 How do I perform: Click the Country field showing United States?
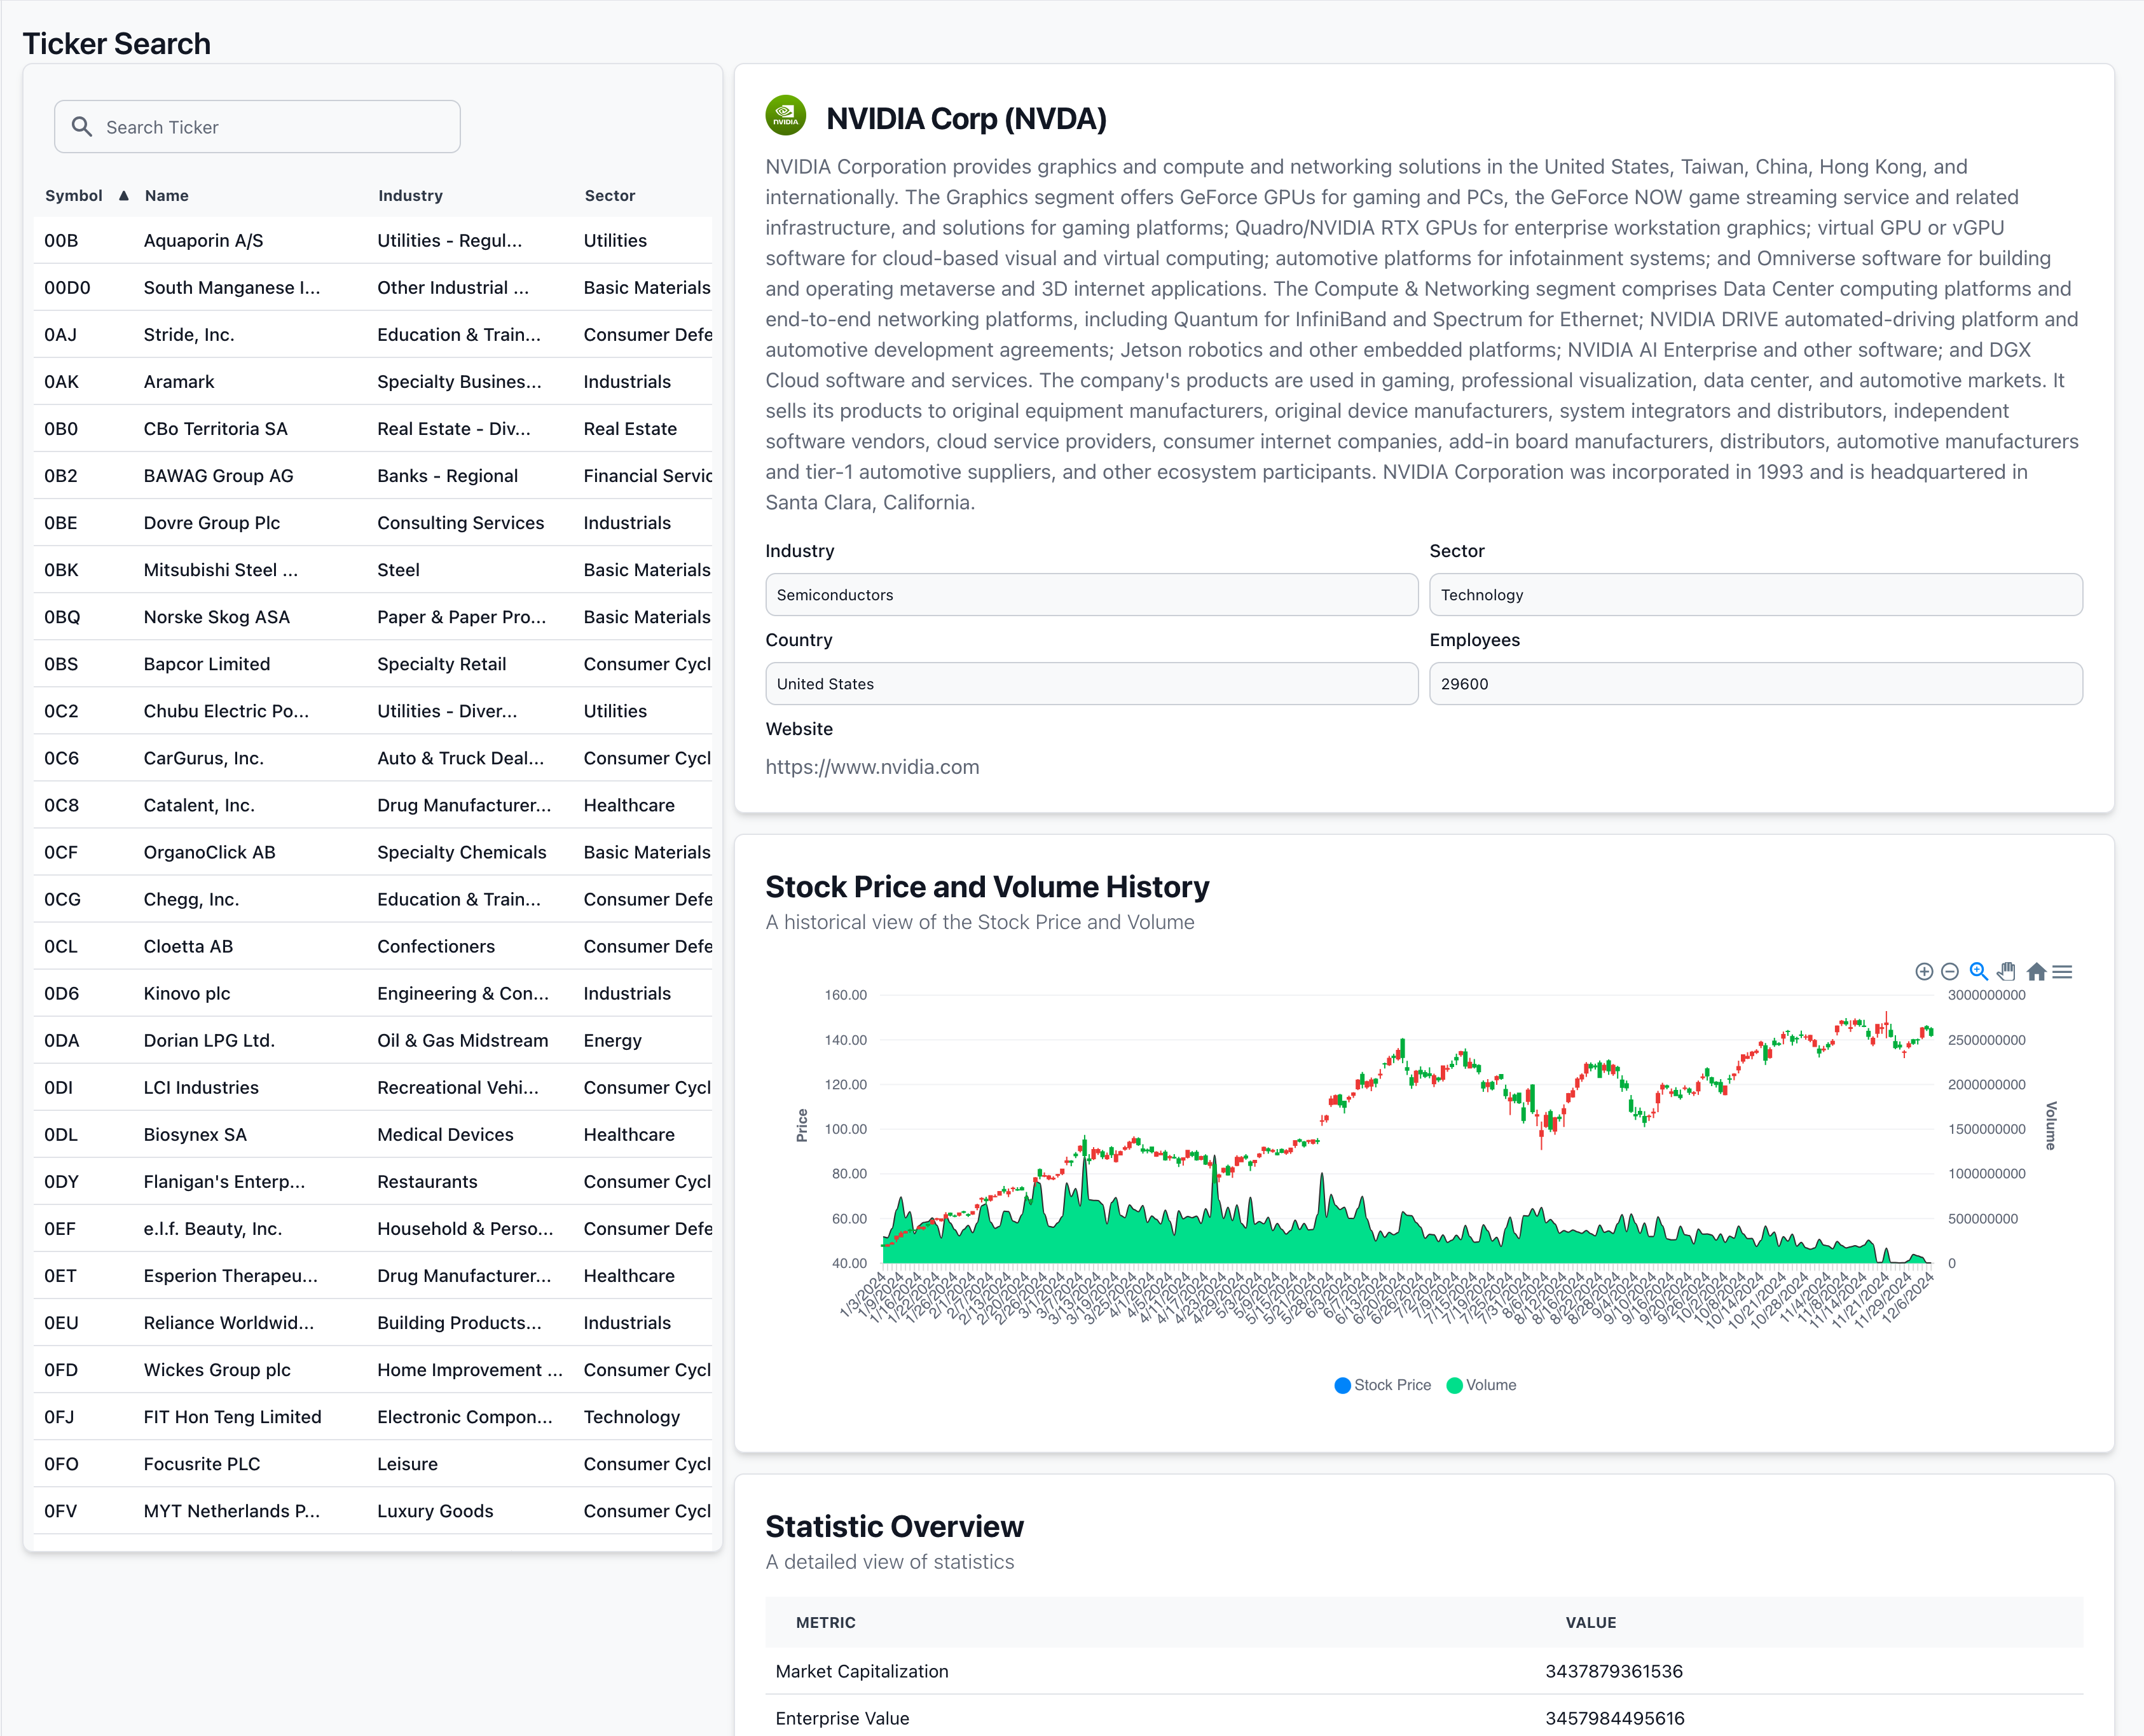pos(1091,684)
